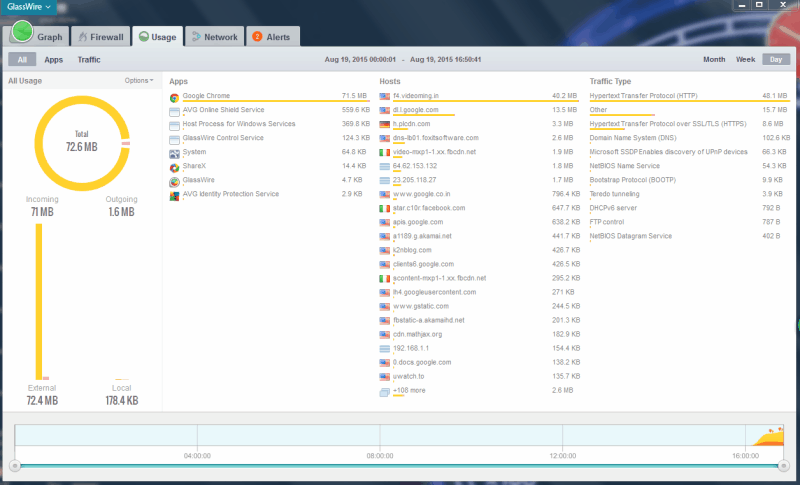This screenshot has width=800, height=485.
Task: Click the System app icon
Action: pyautogui.click(x=174, y=154)
